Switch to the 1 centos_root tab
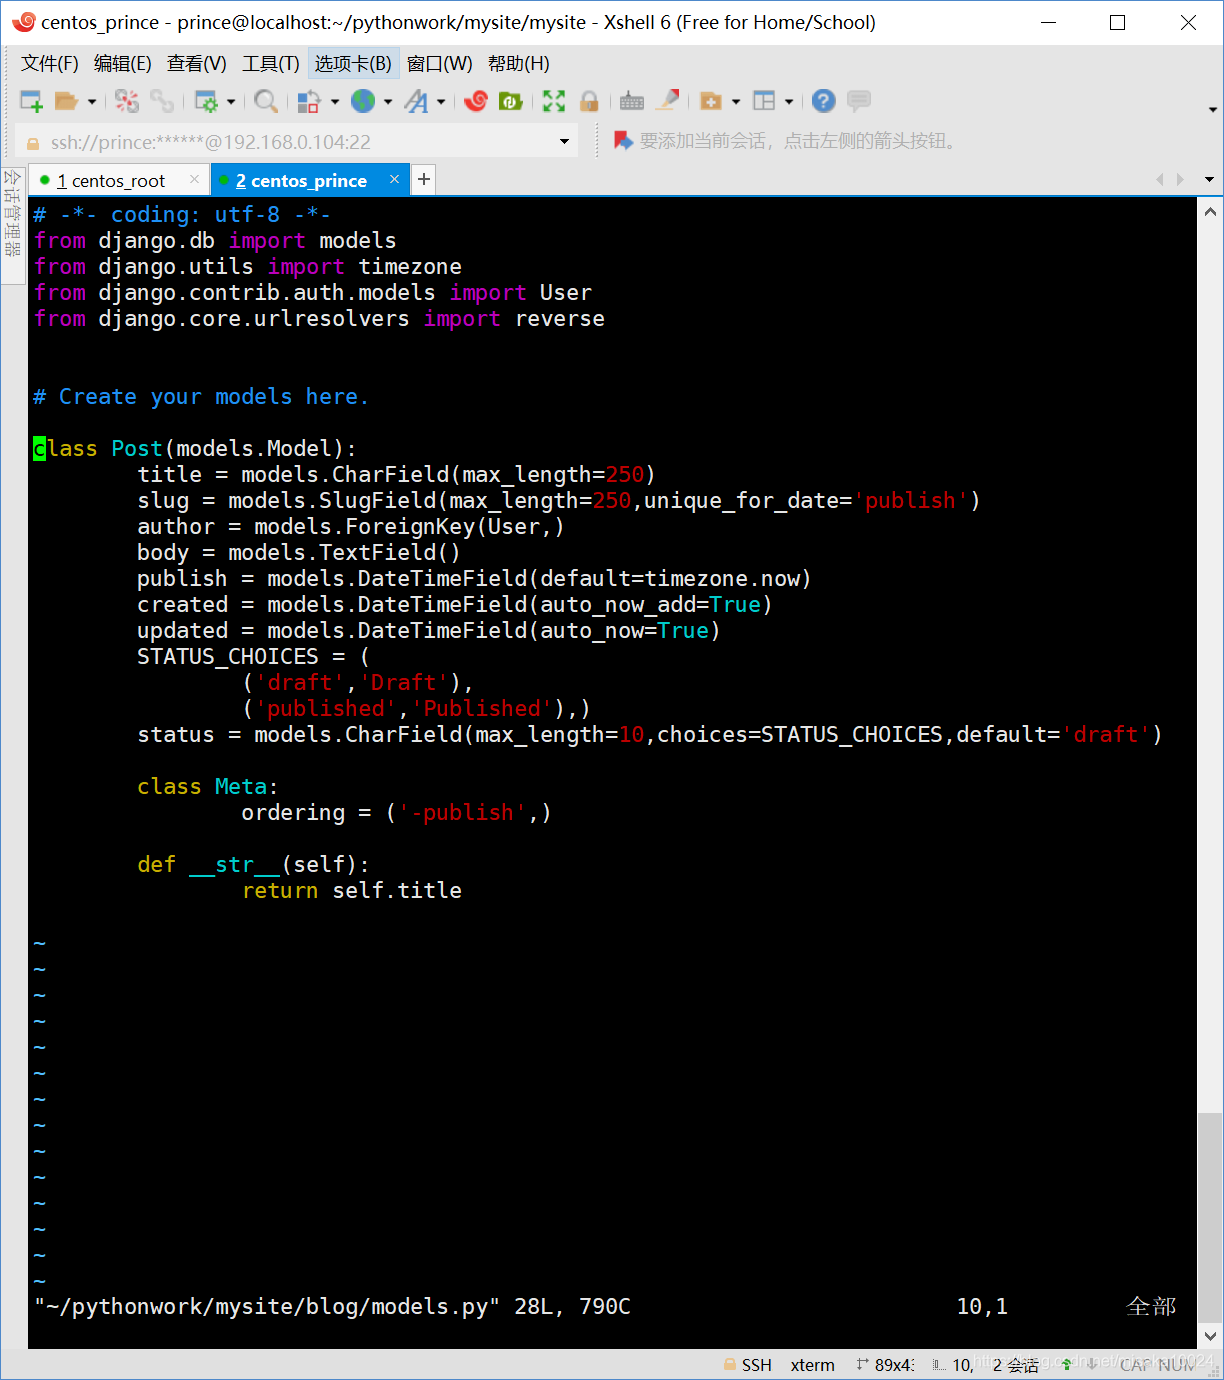Viewport: 1224px width, 1380px height. click(110, 181)
